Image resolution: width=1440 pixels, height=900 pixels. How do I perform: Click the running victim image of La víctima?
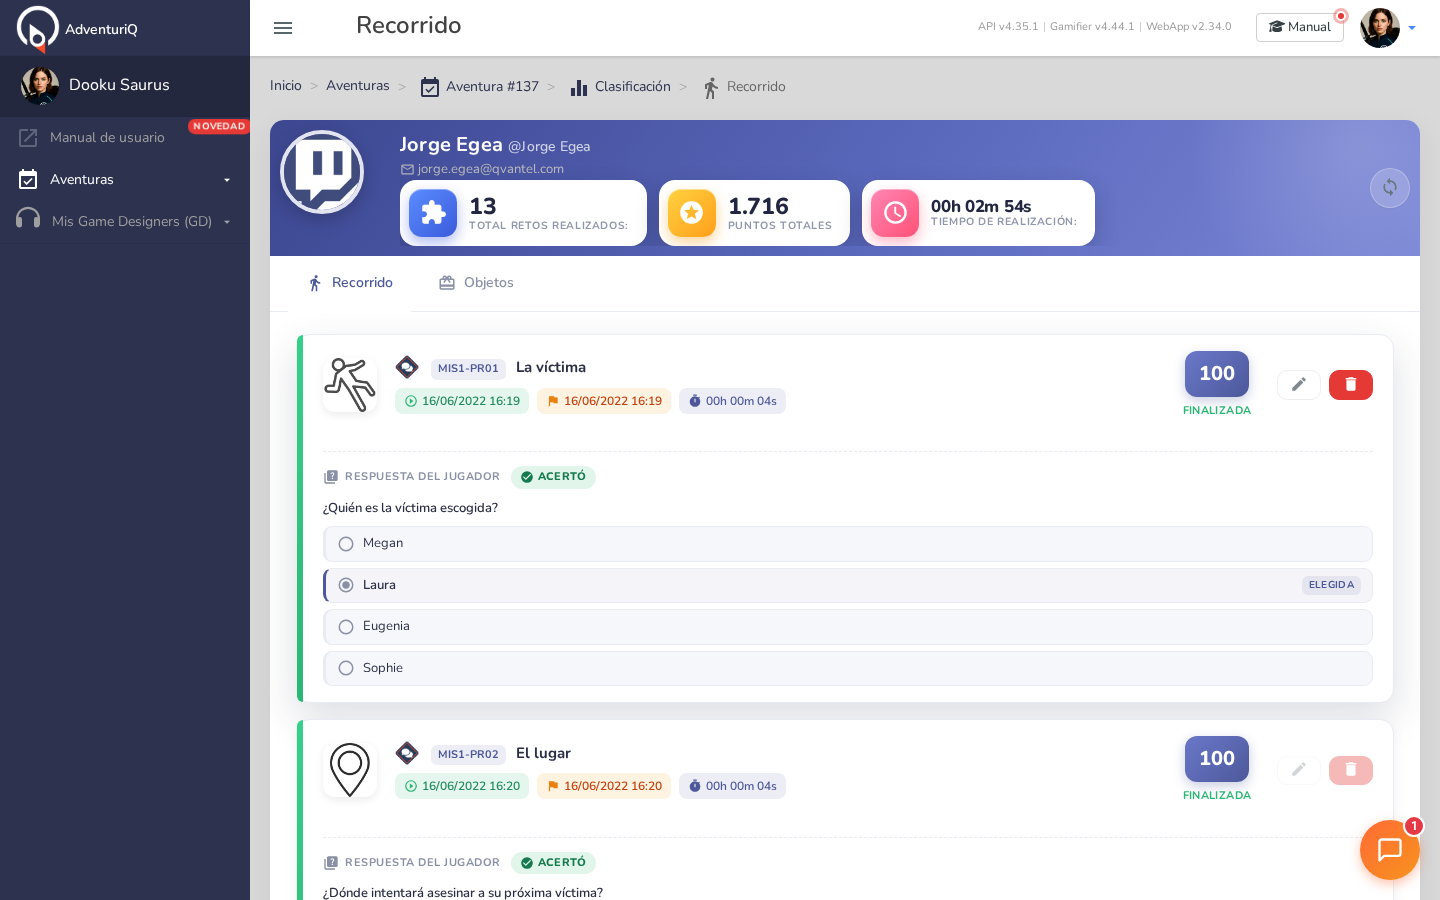click(x=350, y=384)
